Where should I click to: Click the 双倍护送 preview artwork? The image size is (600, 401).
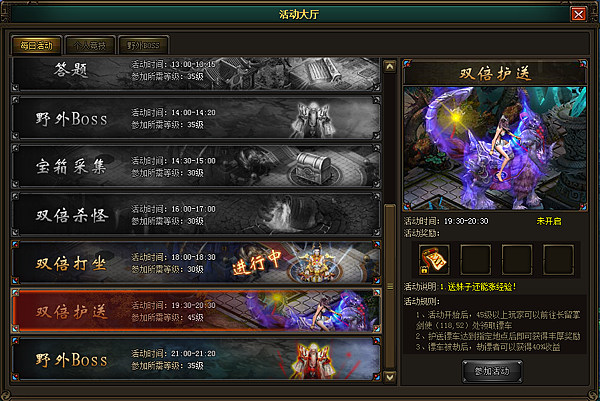(x=494, y=148)
